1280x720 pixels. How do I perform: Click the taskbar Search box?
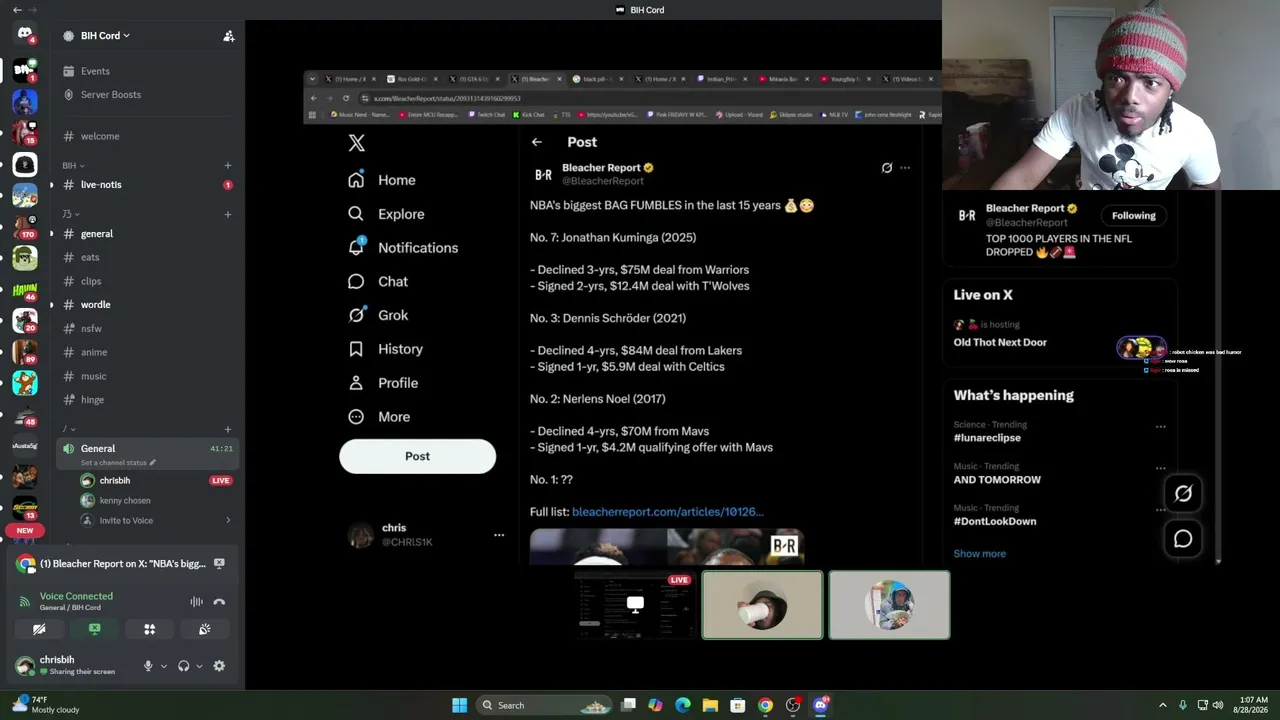[x=544, y=705]
